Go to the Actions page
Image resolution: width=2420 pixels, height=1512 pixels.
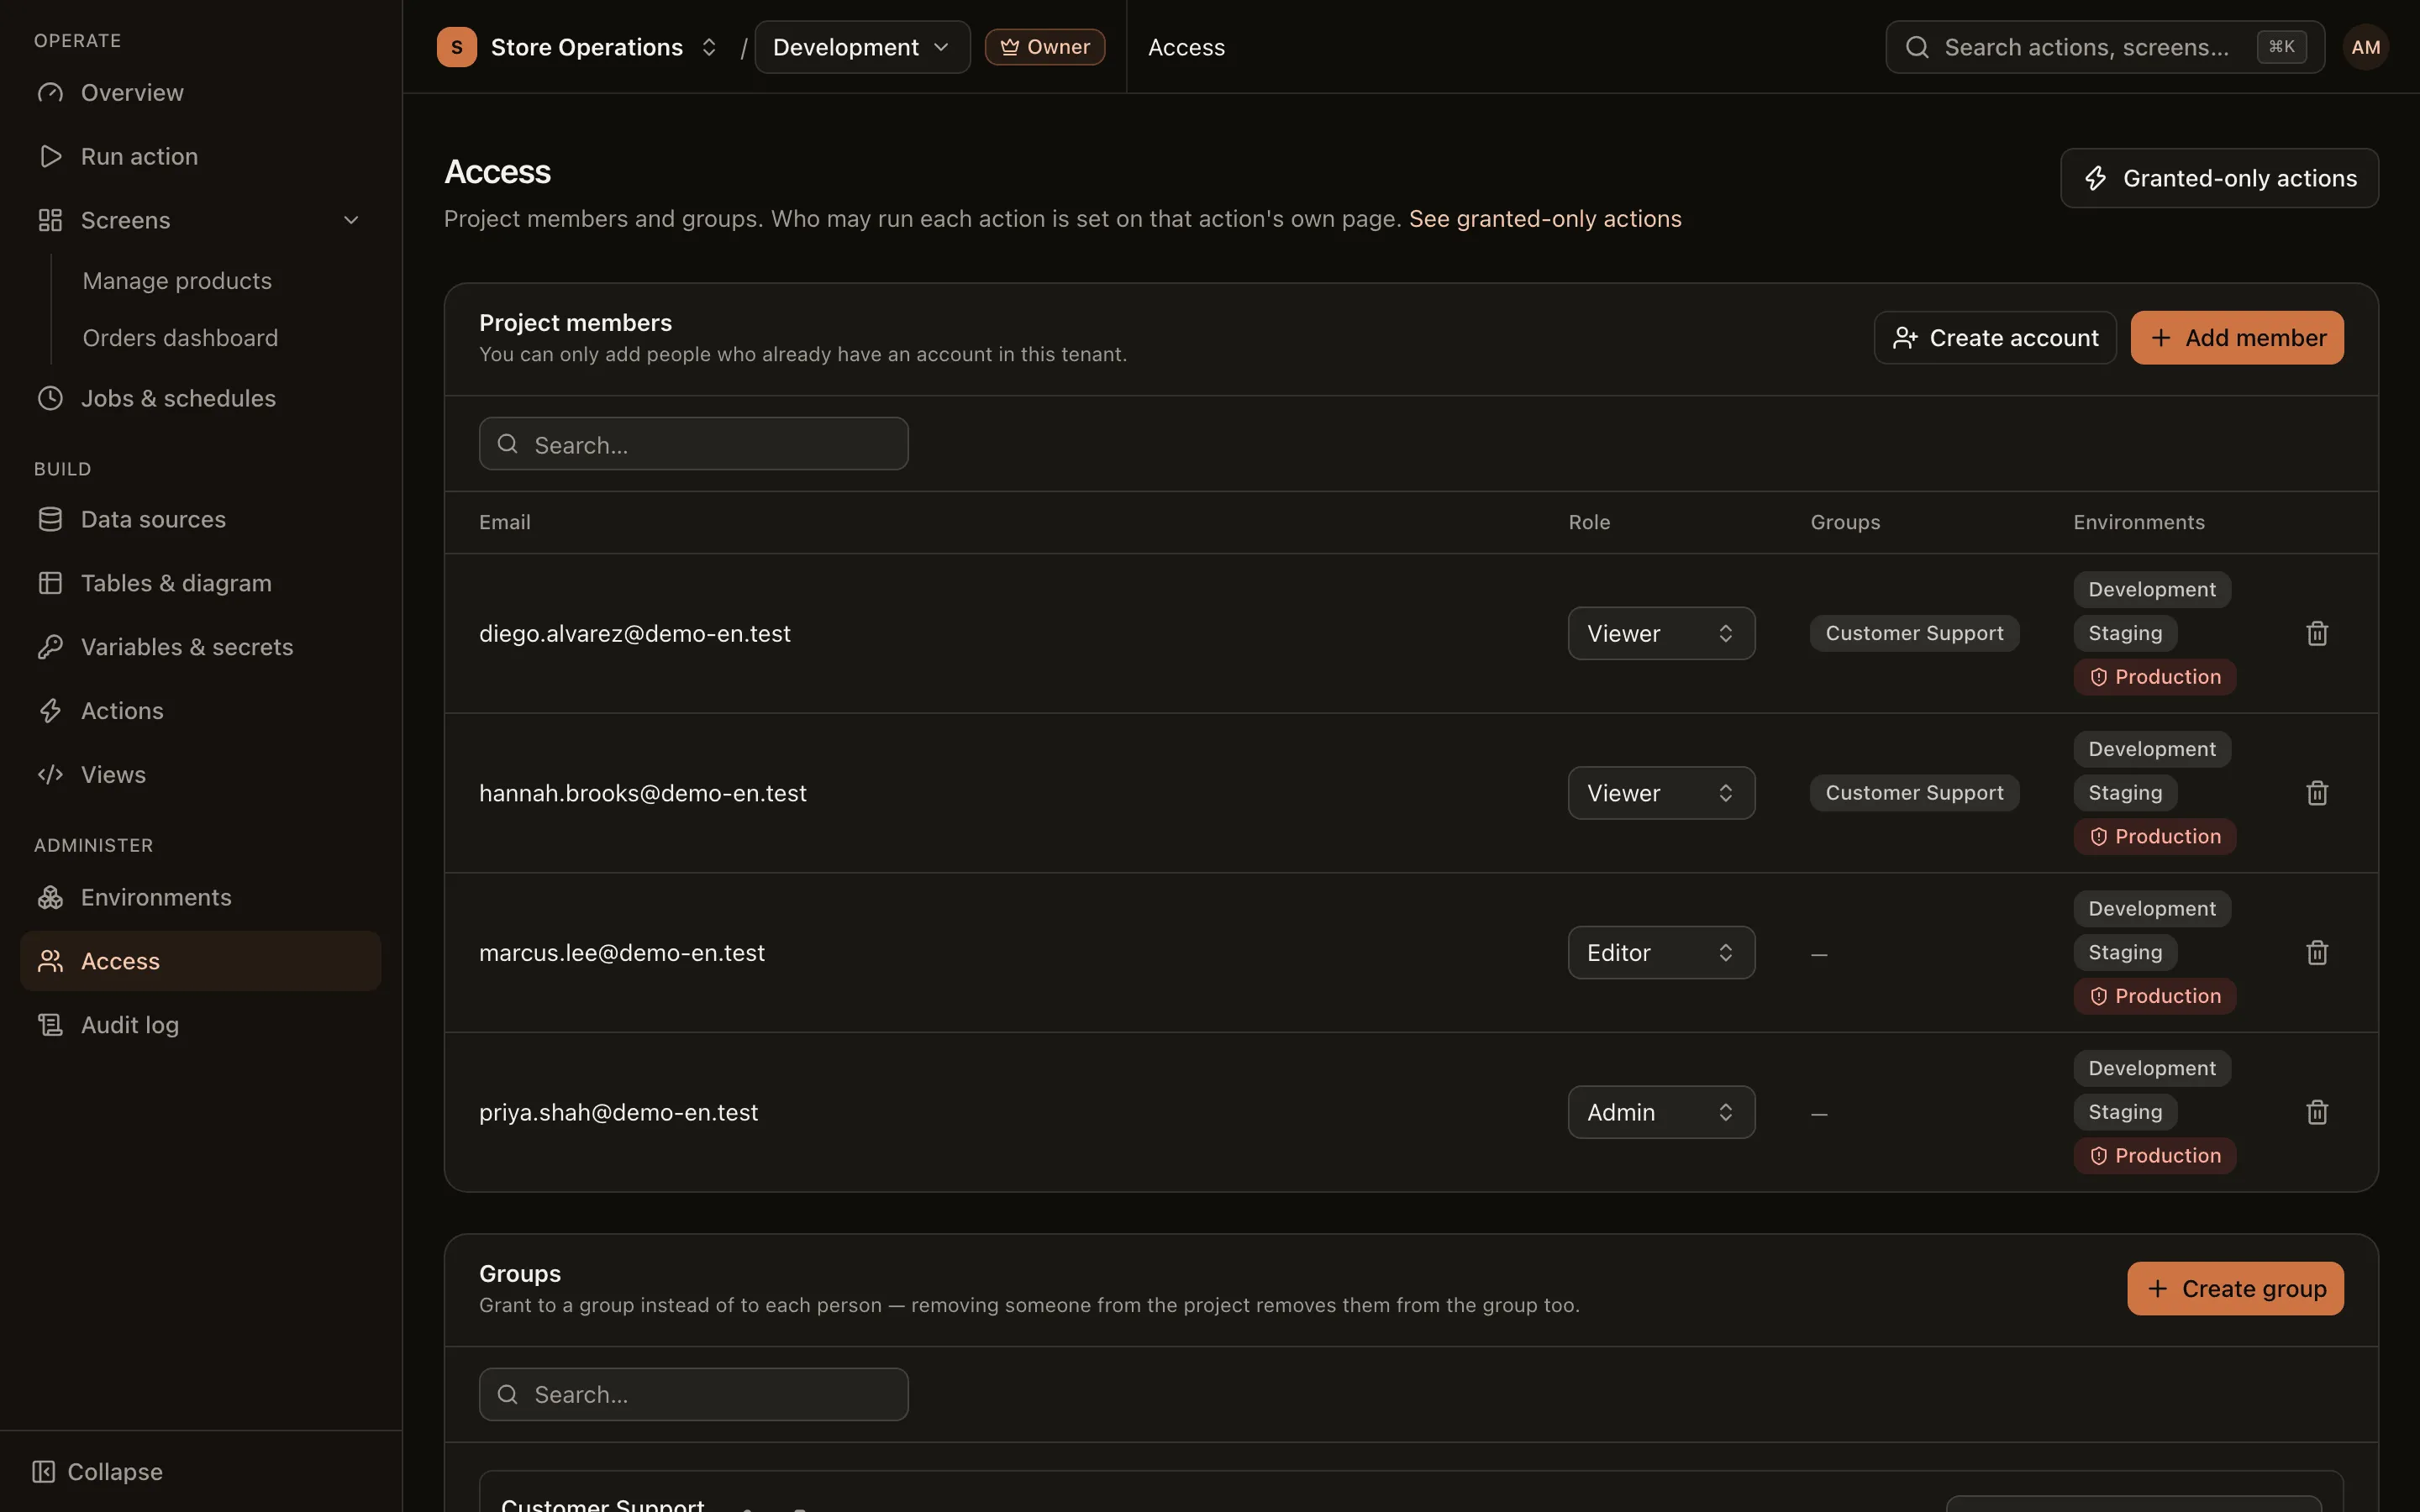[200, 711]
